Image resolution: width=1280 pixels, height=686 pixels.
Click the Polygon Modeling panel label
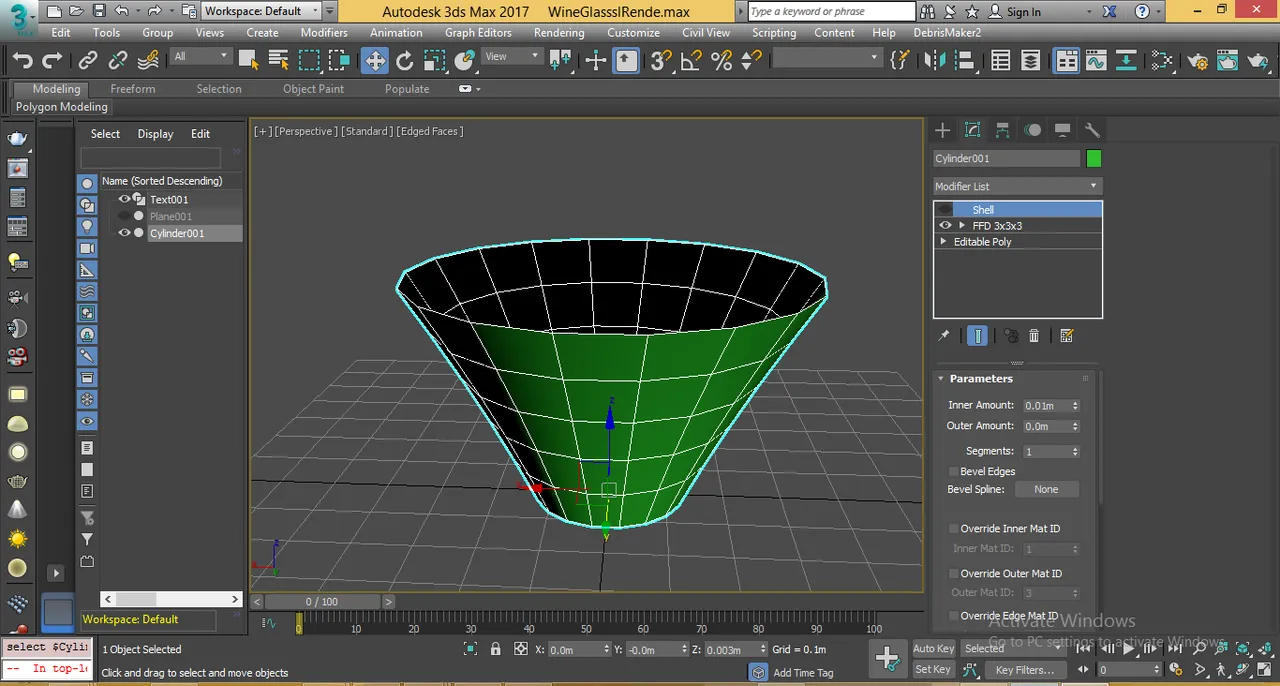pyautogui.click(x=61, y=107)
